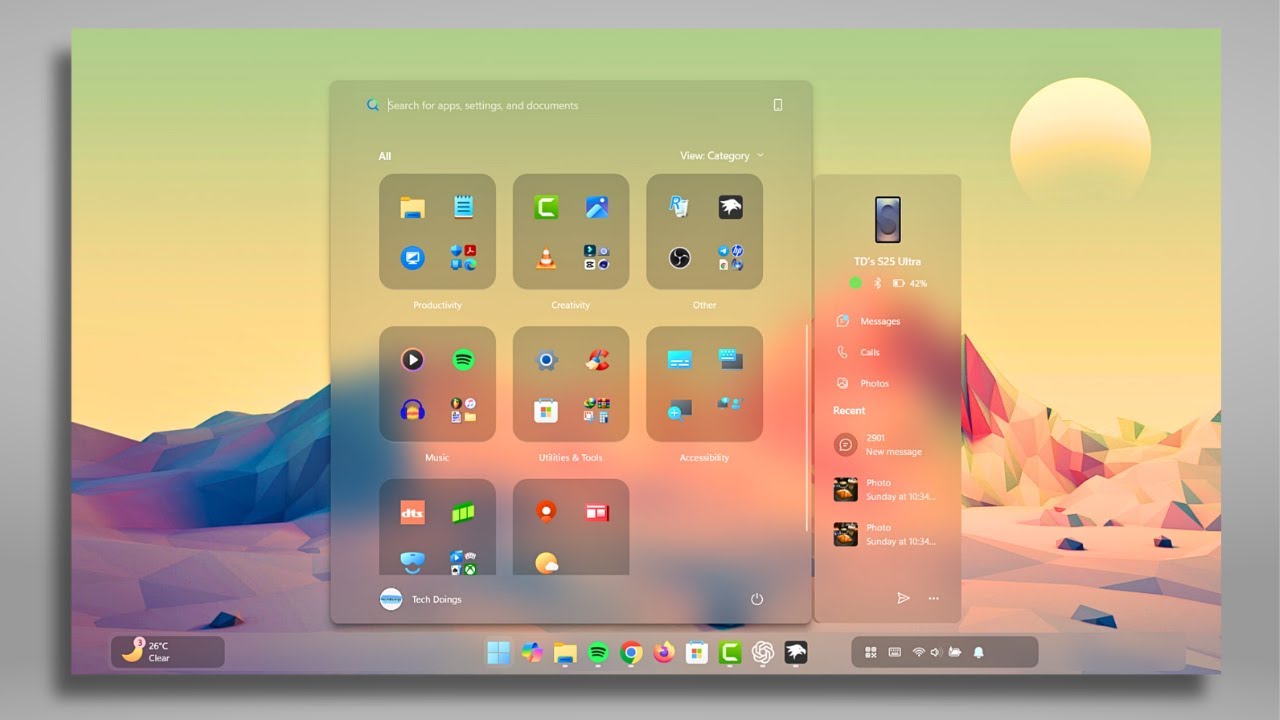This screenshot has width=1280, height=720.
Task: Launch Camtasia from the Creativity folder
Action: click(546, 207)
